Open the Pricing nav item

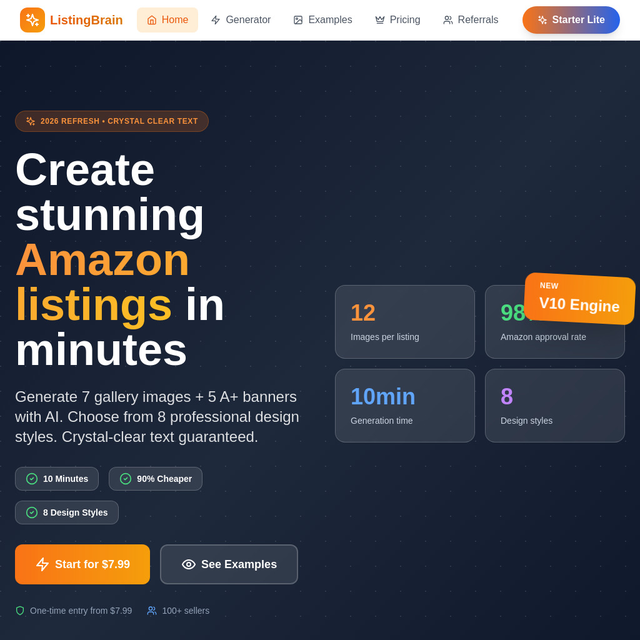coord(398,20)
